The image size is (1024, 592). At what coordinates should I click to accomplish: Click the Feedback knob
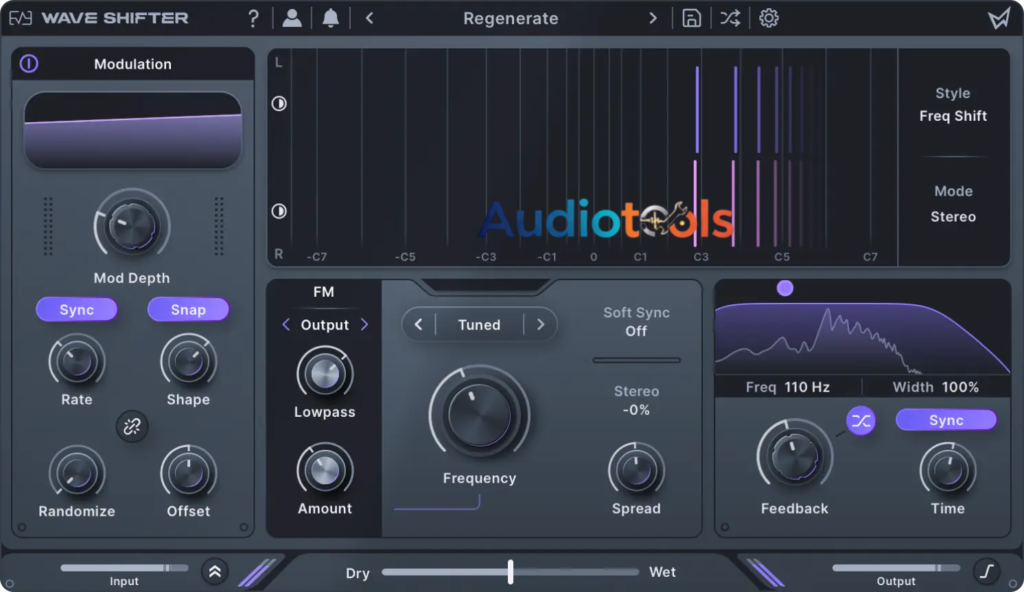pos(794,457)
